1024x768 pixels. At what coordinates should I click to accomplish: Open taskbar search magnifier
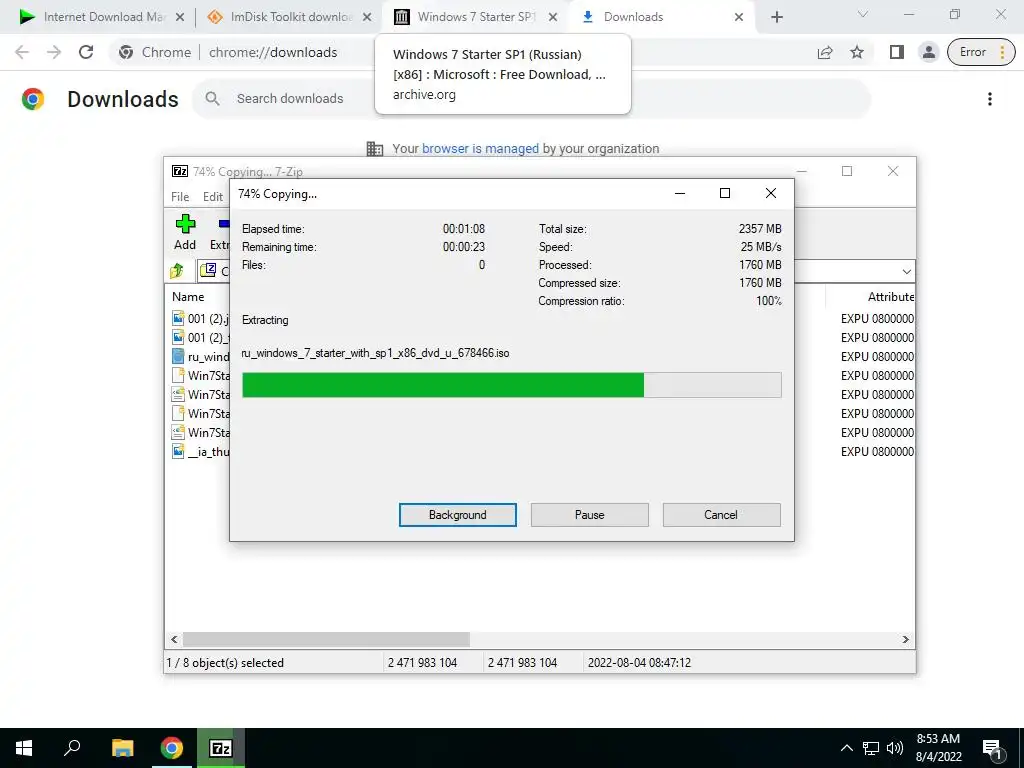point(72,747)
